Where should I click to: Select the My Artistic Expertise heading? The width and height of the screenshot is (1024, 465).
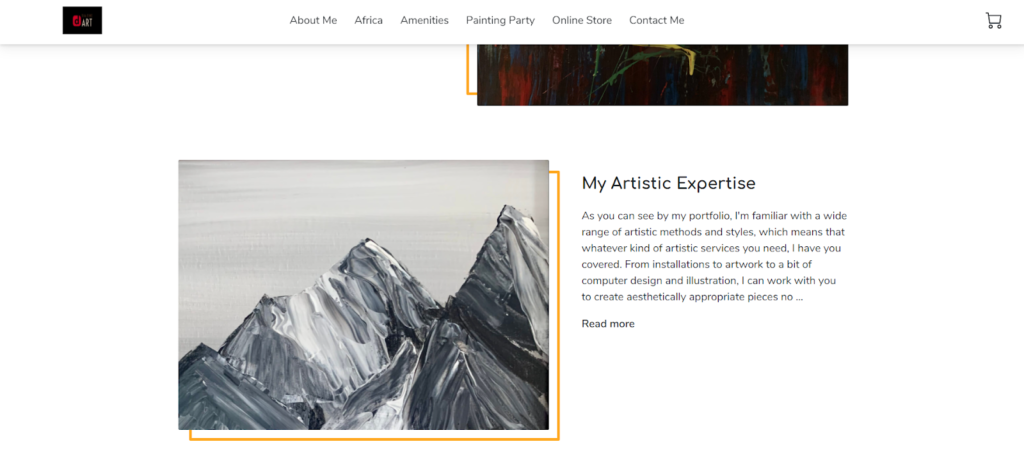tap(669, 184)
